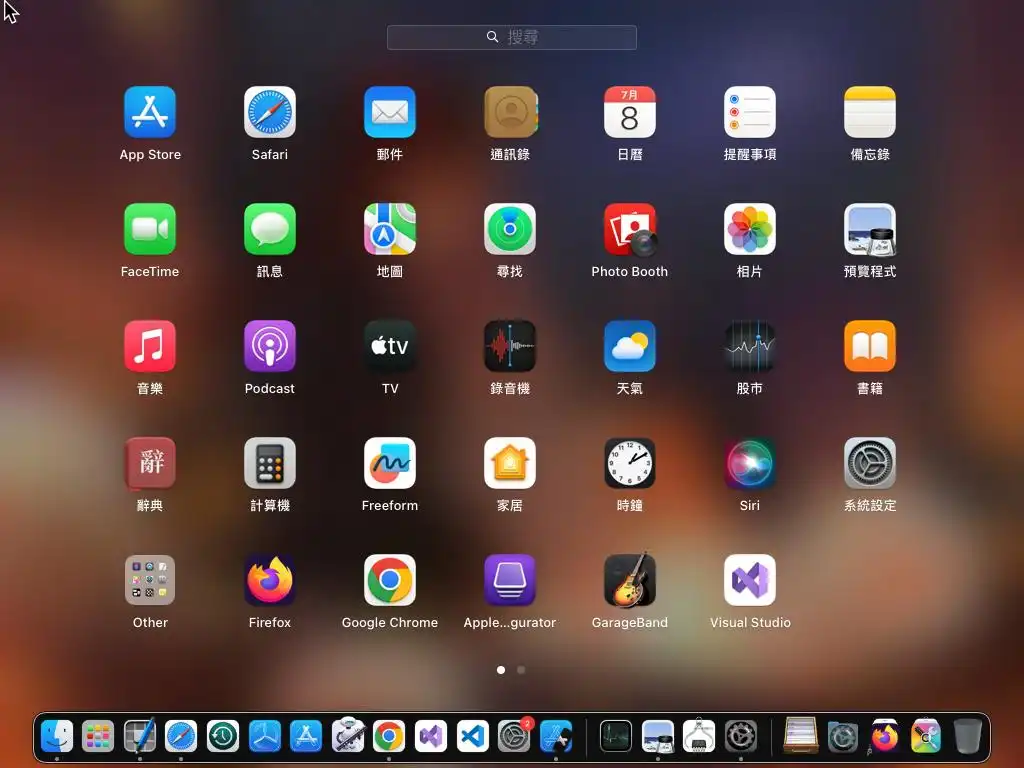Open the 股市 Stocks app
The width and height of the screenshot is (1024, 768).
tap(750, 345)
